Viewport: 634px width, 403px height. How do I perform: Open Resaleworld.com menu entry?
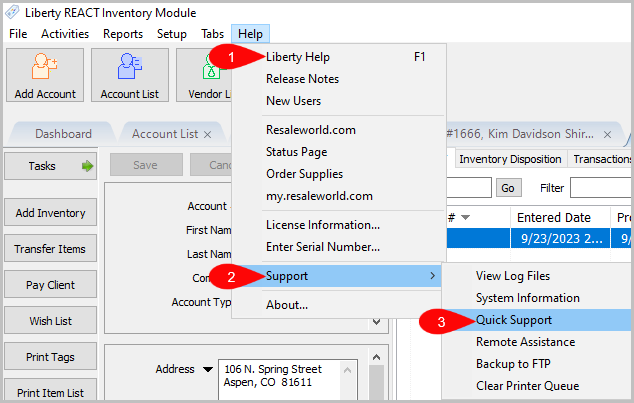pyautogui.click(x=339, y=130)
